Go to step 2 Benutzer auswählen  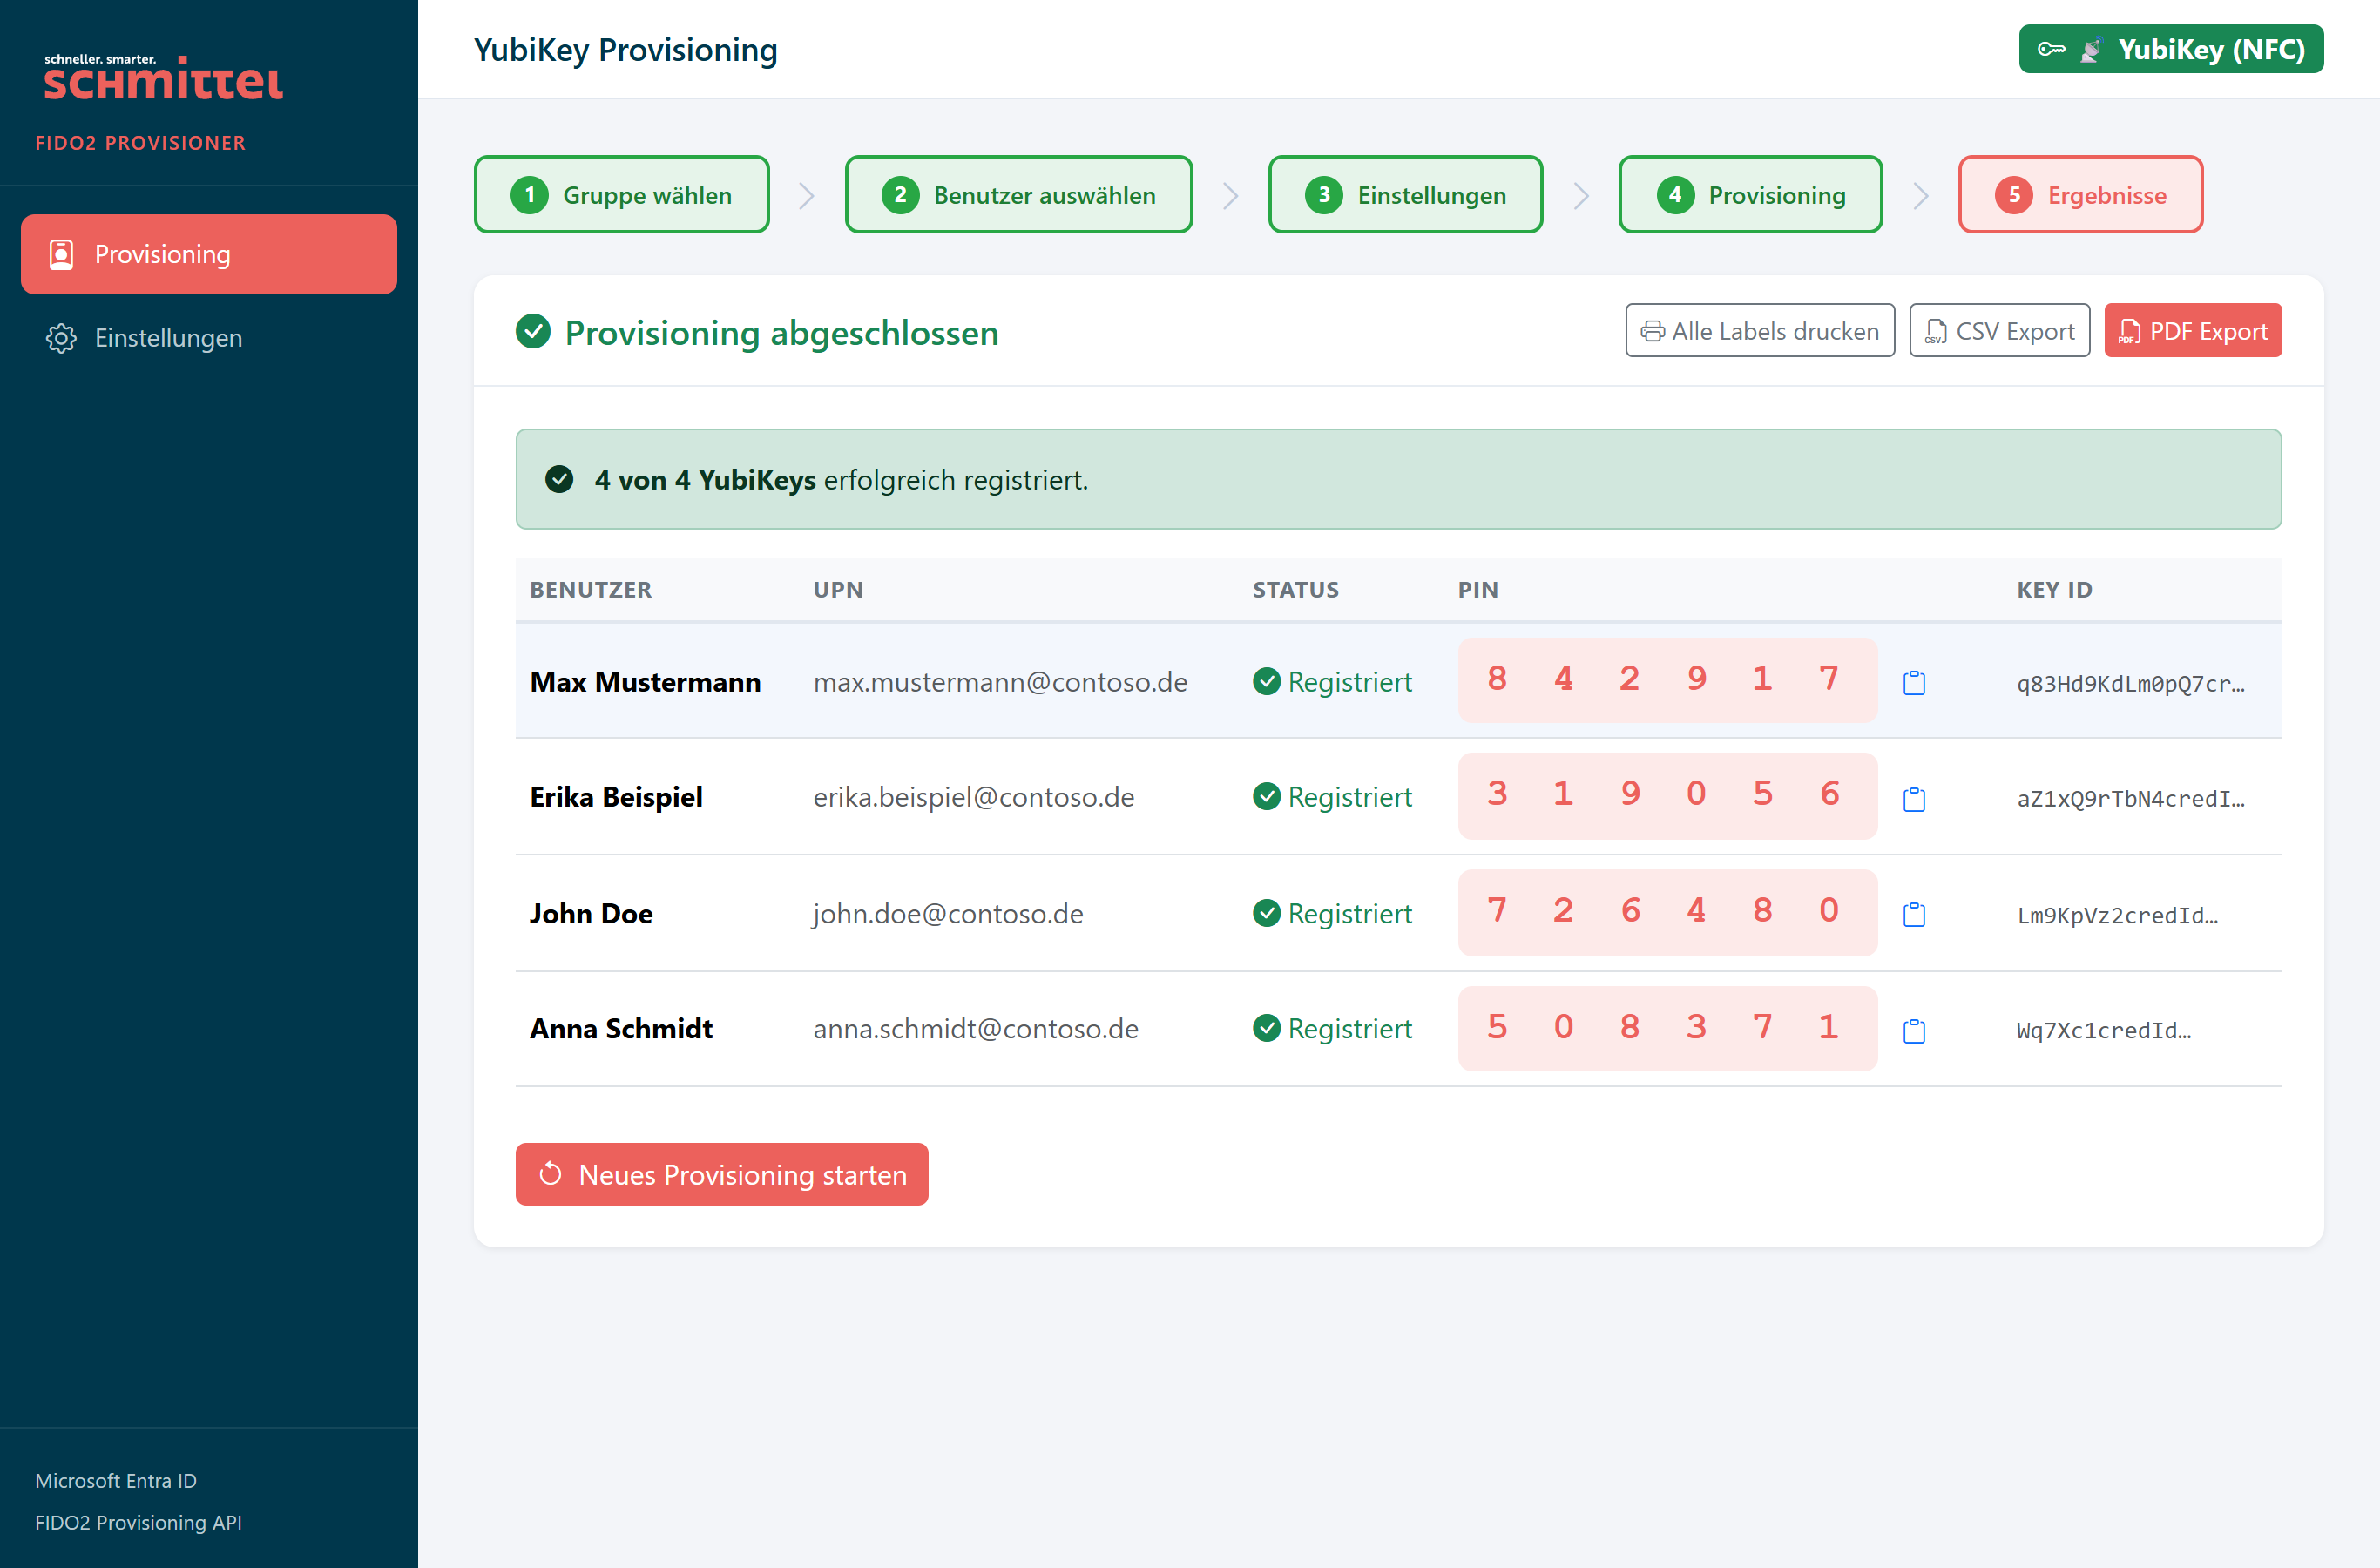click(x=1018, y=194)
